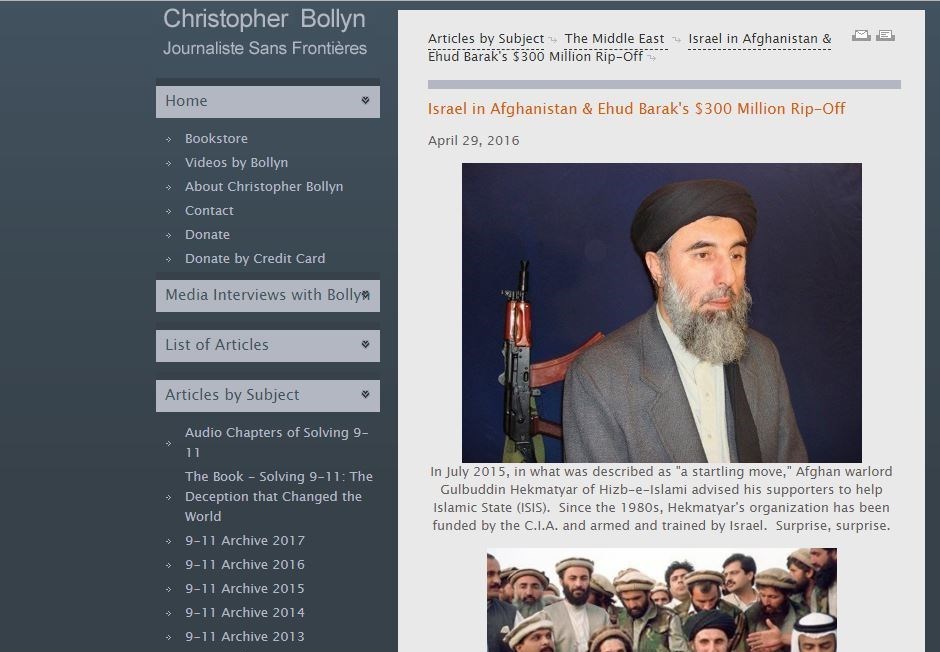Open 9-11 Archive 2017

click(x=245, y=541)
